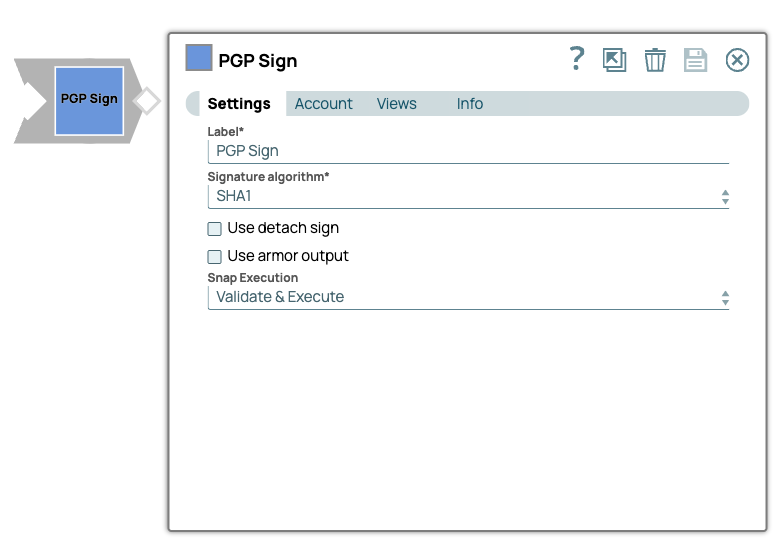The height and width of the screenshot is (542, 778).
Task: Expand the Snap Execution dropdown
Action: [460, 297]
